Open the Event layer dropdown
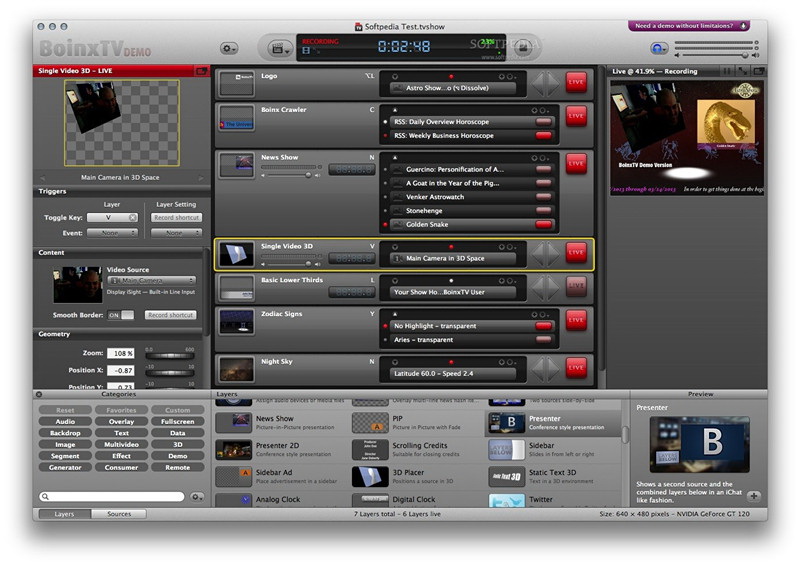Screen dimensions: 800x566 tap(112, 233)
